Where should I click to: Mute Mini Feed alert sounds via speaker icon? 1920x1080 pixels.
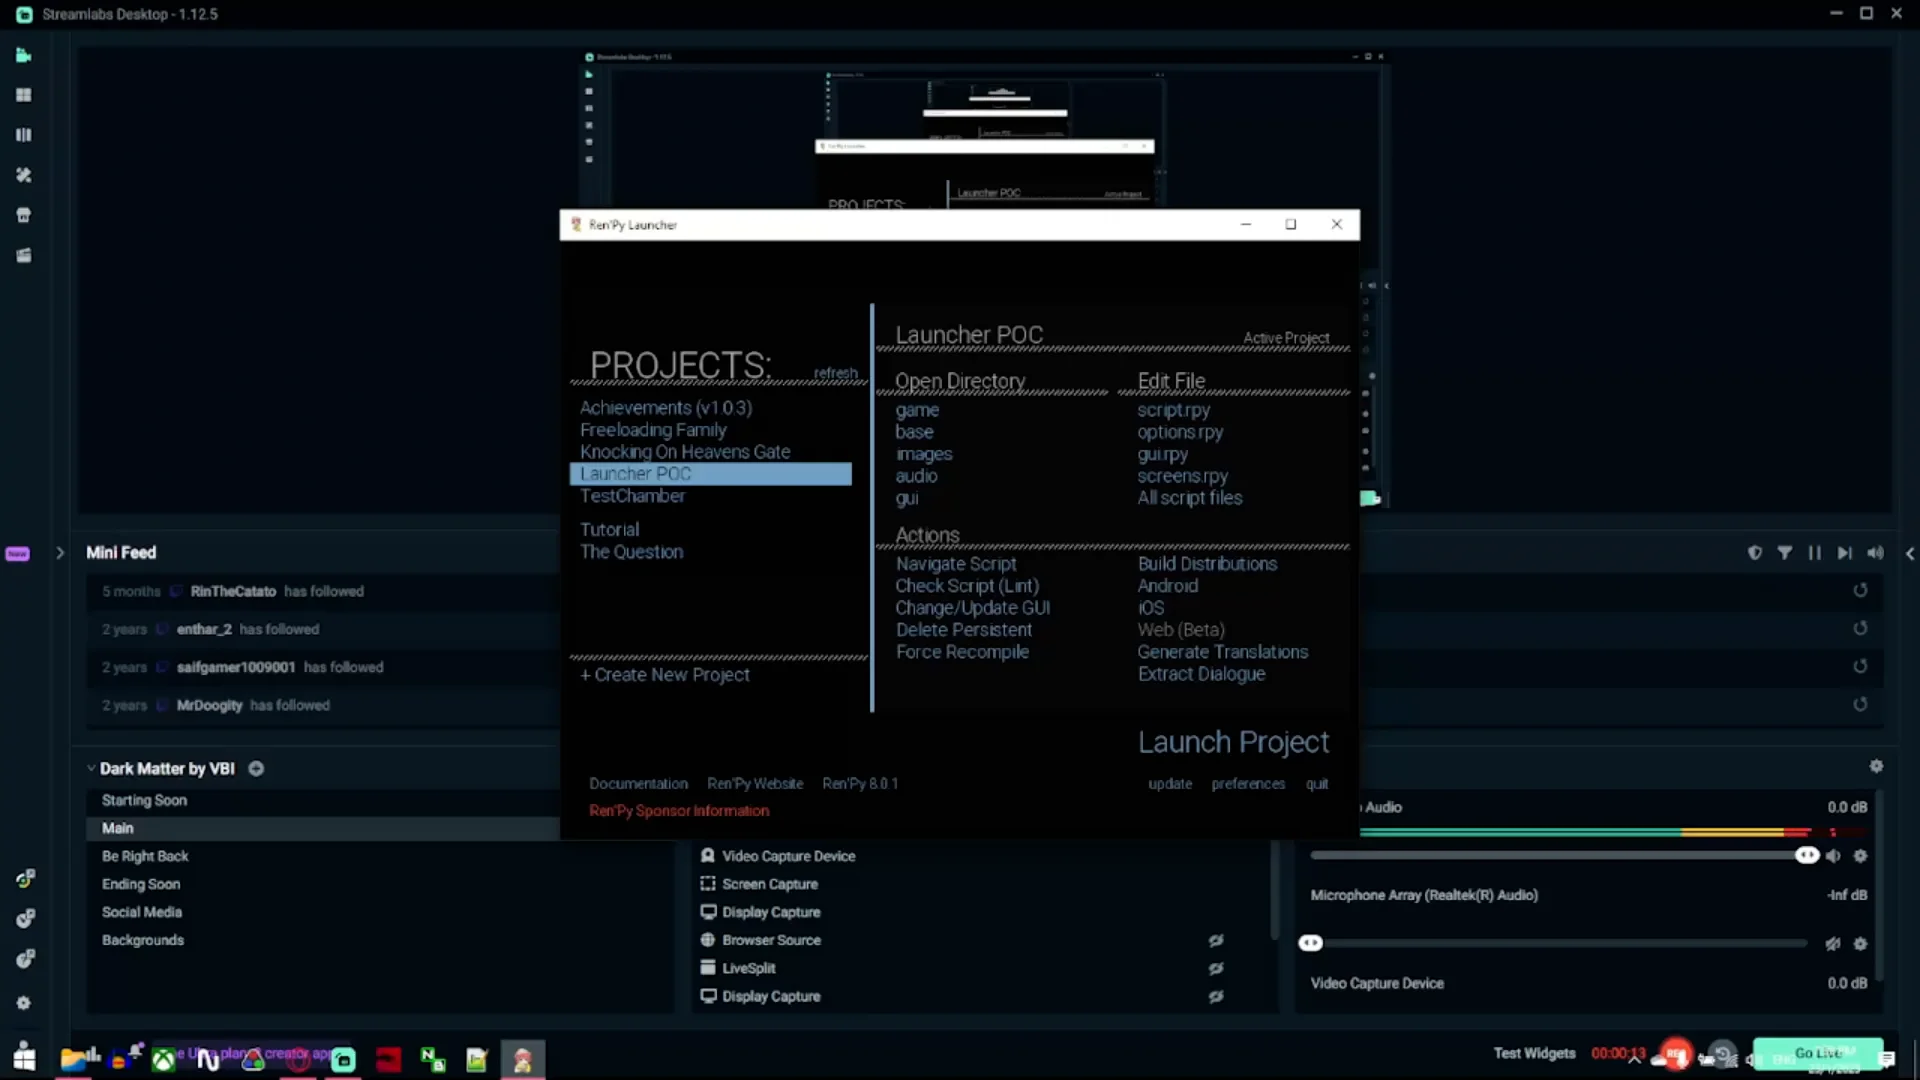1876,552
